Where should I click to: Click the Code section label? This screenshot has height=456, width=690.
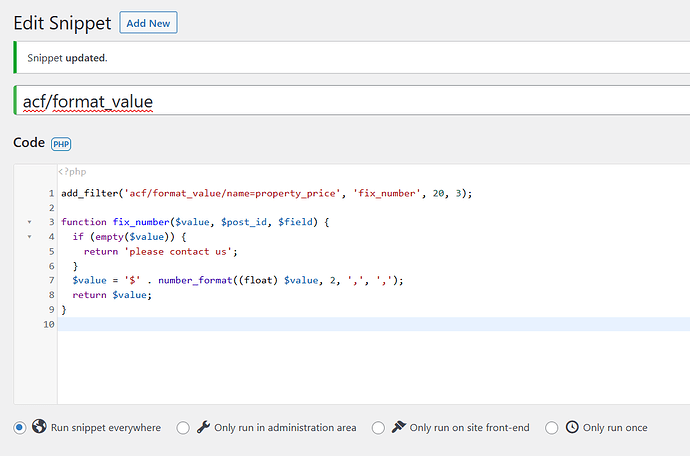(x=29, y=143)
